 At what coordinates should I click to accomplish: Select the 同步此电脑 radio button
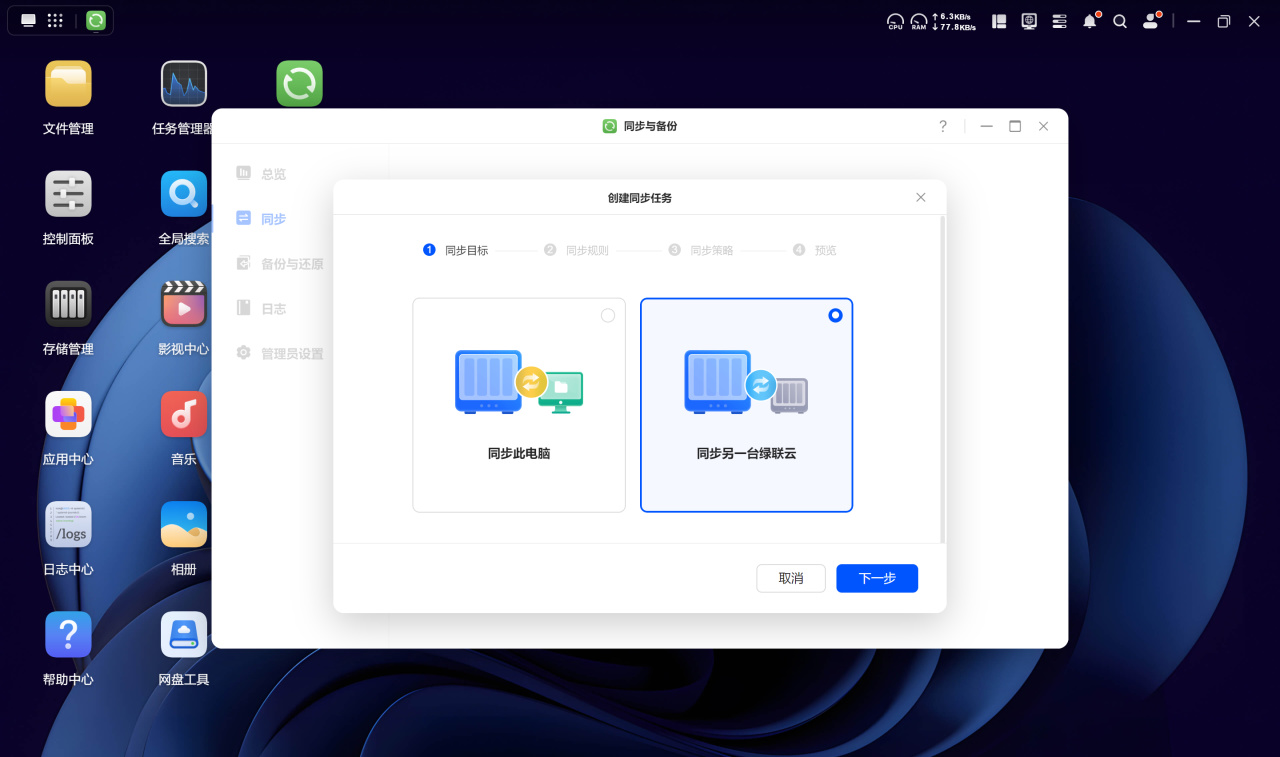click(x=608, y=316)
